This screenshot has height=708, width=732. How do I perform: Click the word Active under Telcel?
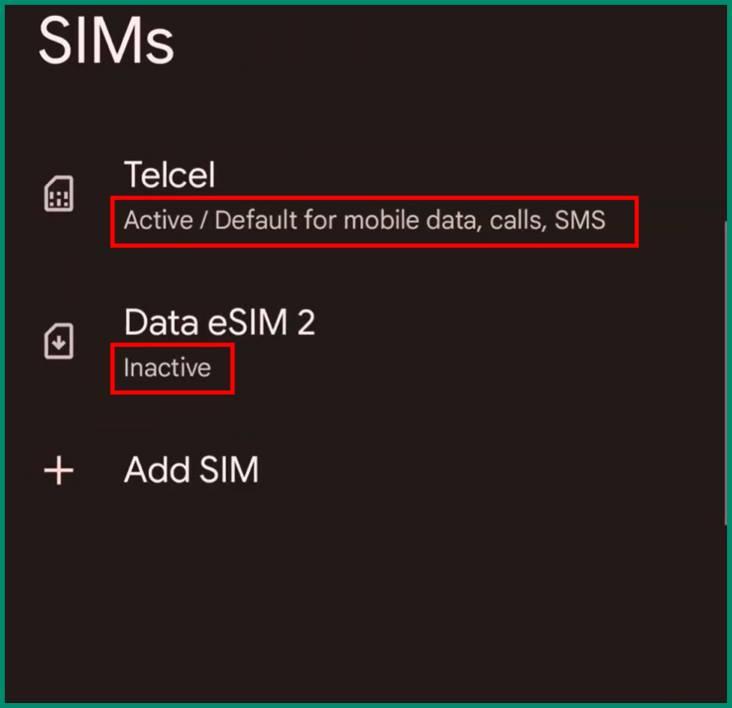pyautogui.click(x=158, y=220)
